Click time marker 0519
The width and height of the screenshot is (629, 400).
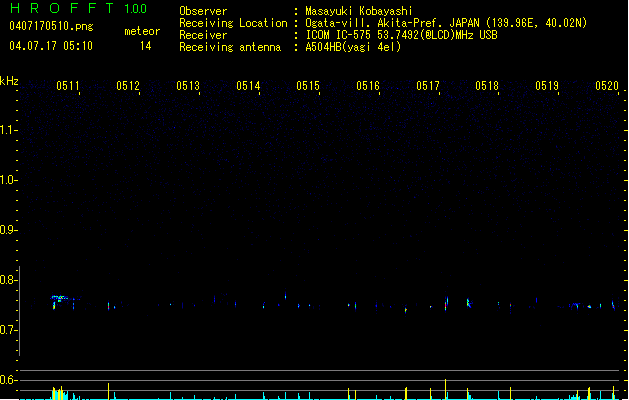547,86
